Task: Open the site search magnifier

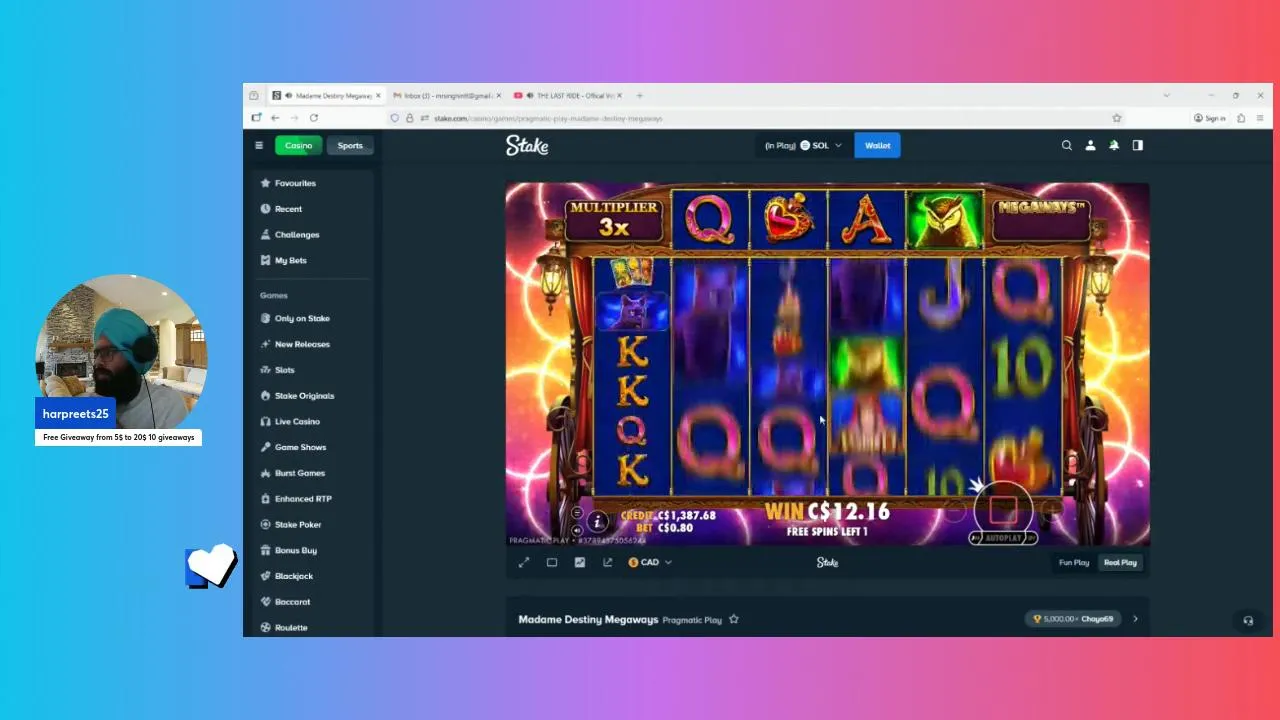Action: coord(1067,145)
